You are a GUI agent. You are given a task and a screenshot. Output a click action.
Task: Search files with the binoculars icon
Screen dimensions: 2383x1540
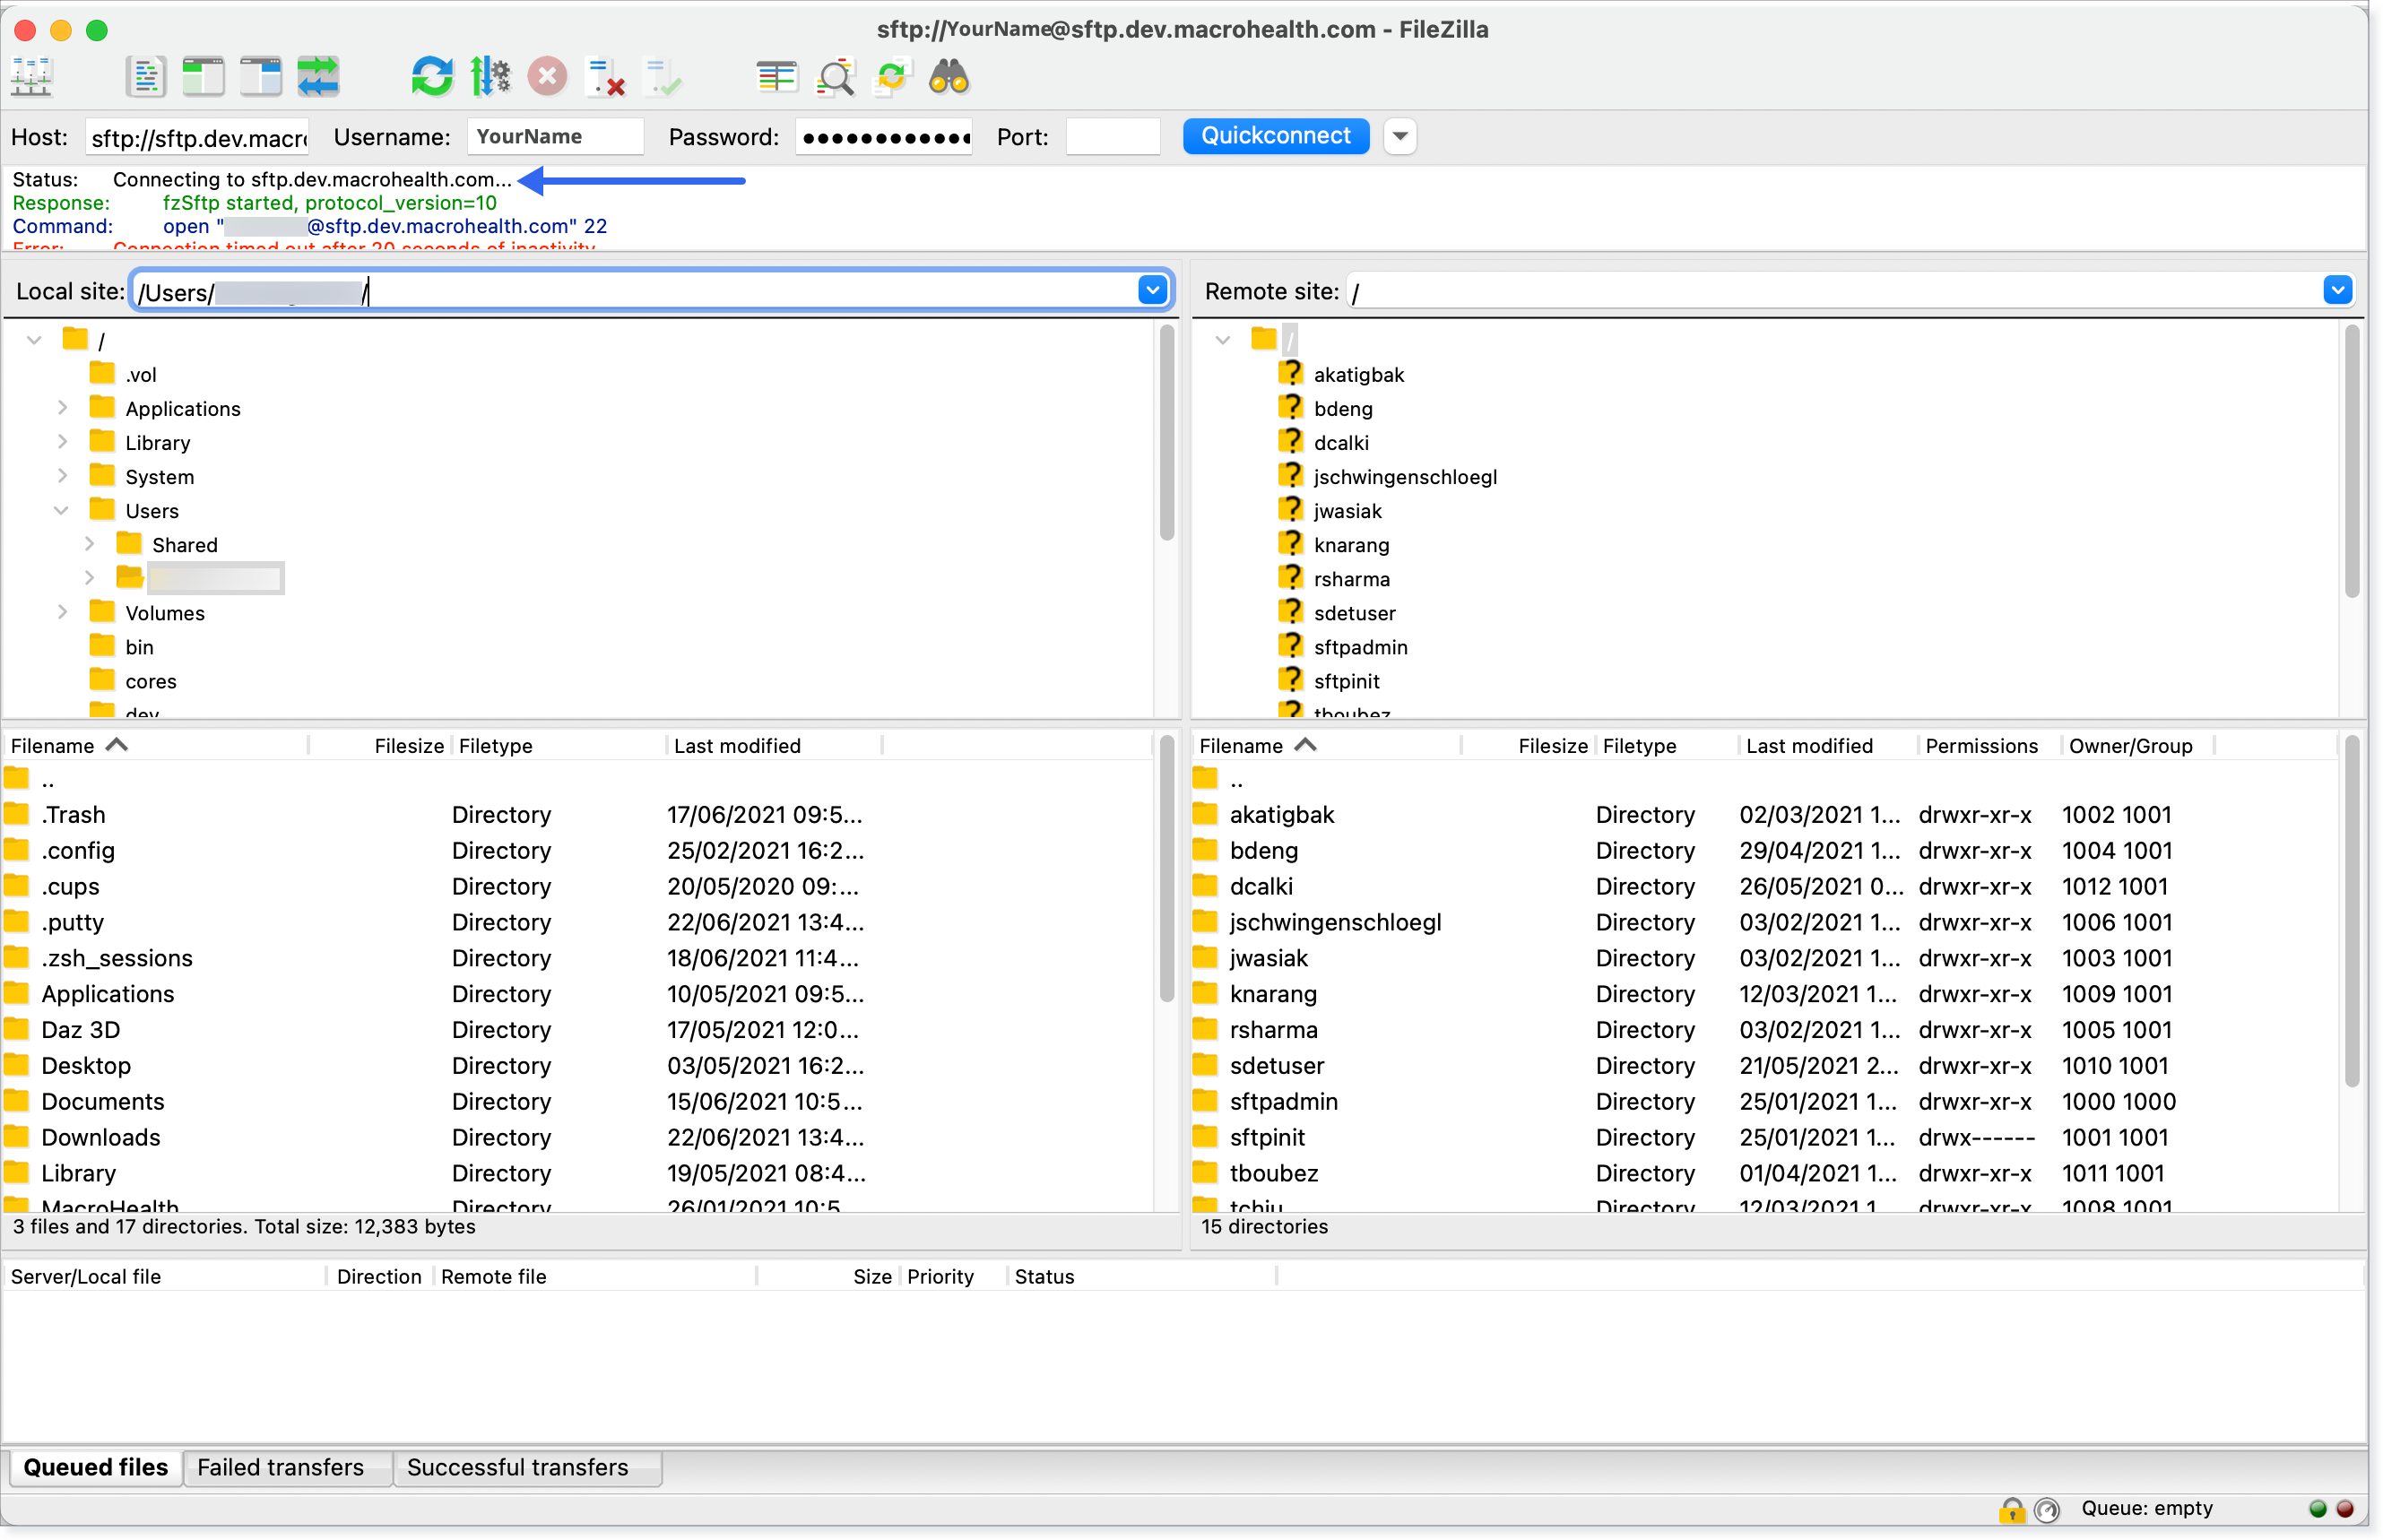[x=949, y=77]
